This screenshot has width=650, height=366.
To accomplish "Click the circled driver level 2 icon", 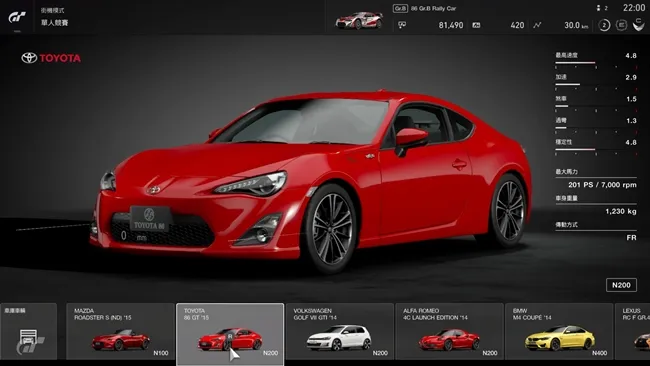I will (x=604, y=25).
